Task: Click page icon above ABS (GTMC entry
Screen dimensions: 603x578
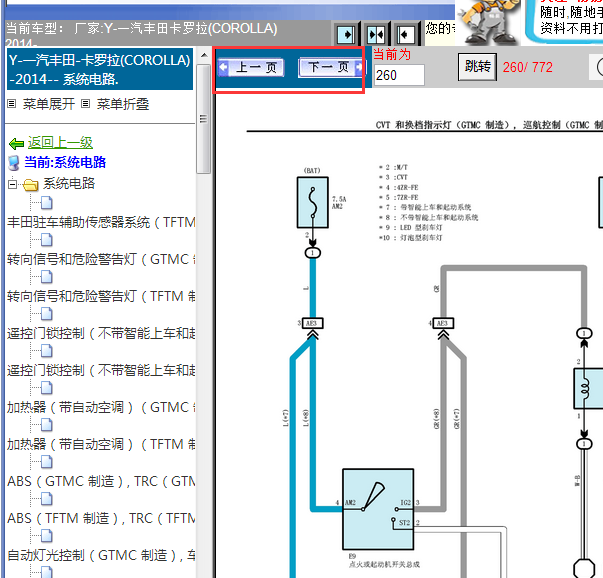Action: coord(47,462)
